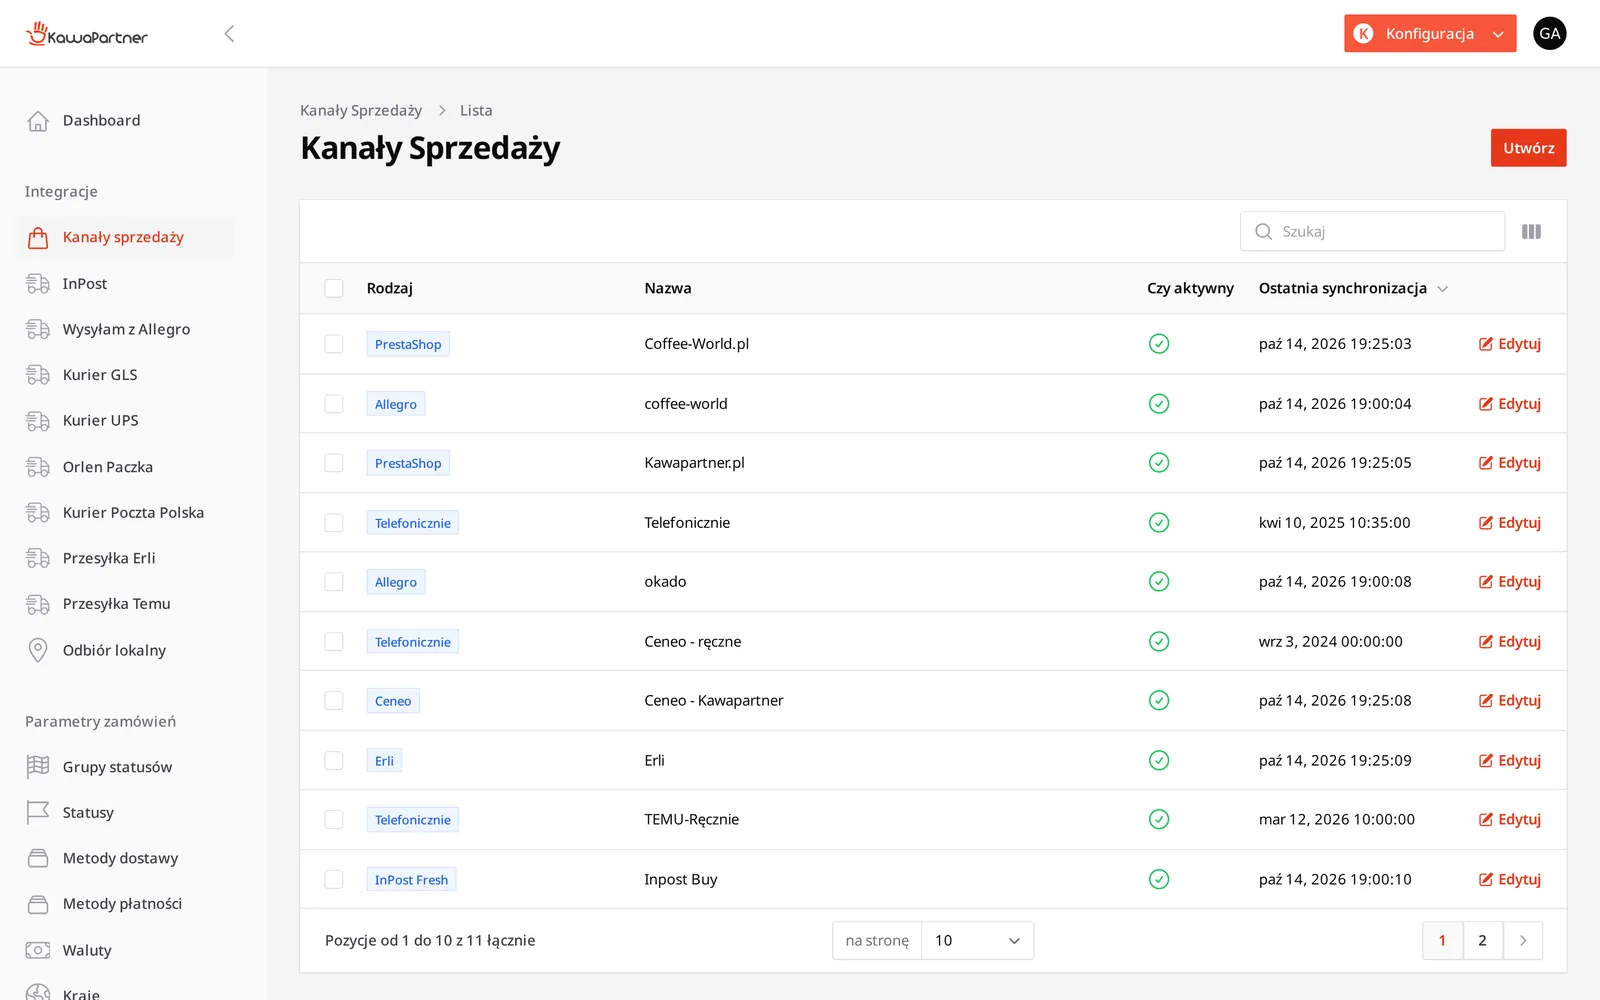The height and width of the screenshot is (1000, 1600).
Task: Click the InPost Fresh type tag
Action: point(411,880)
